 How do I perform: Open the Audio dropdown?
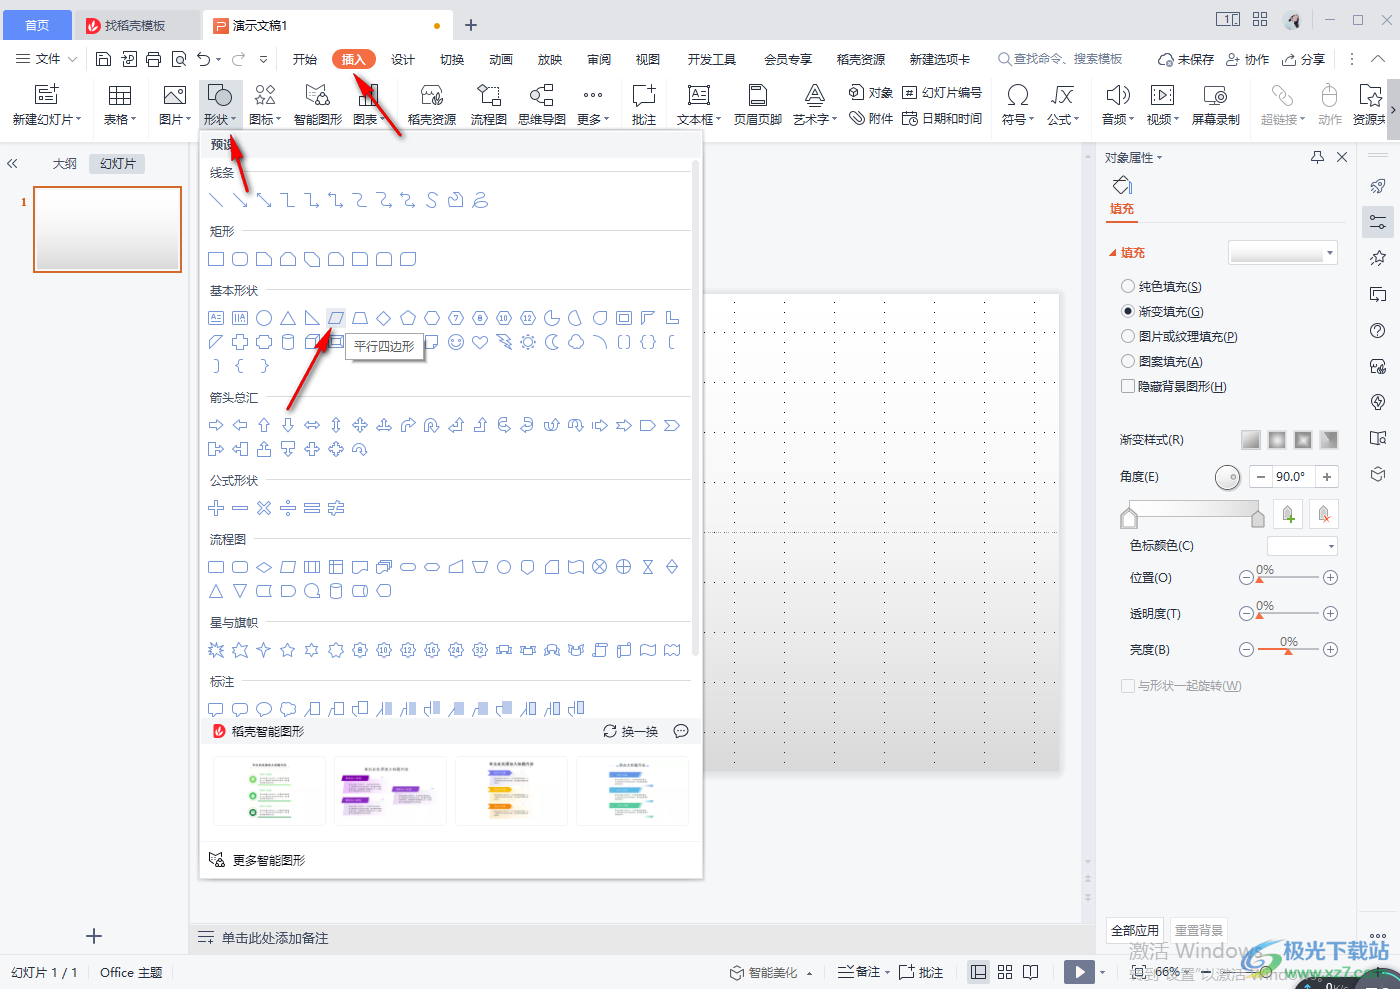[1117, 119]
